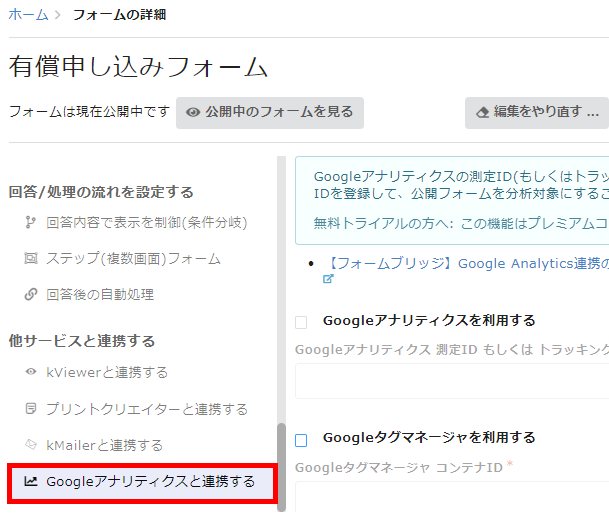Click Googleアナリティクス 測定ID input field
Viewport: 609px width, 524px height.
(x=452, y=381)
